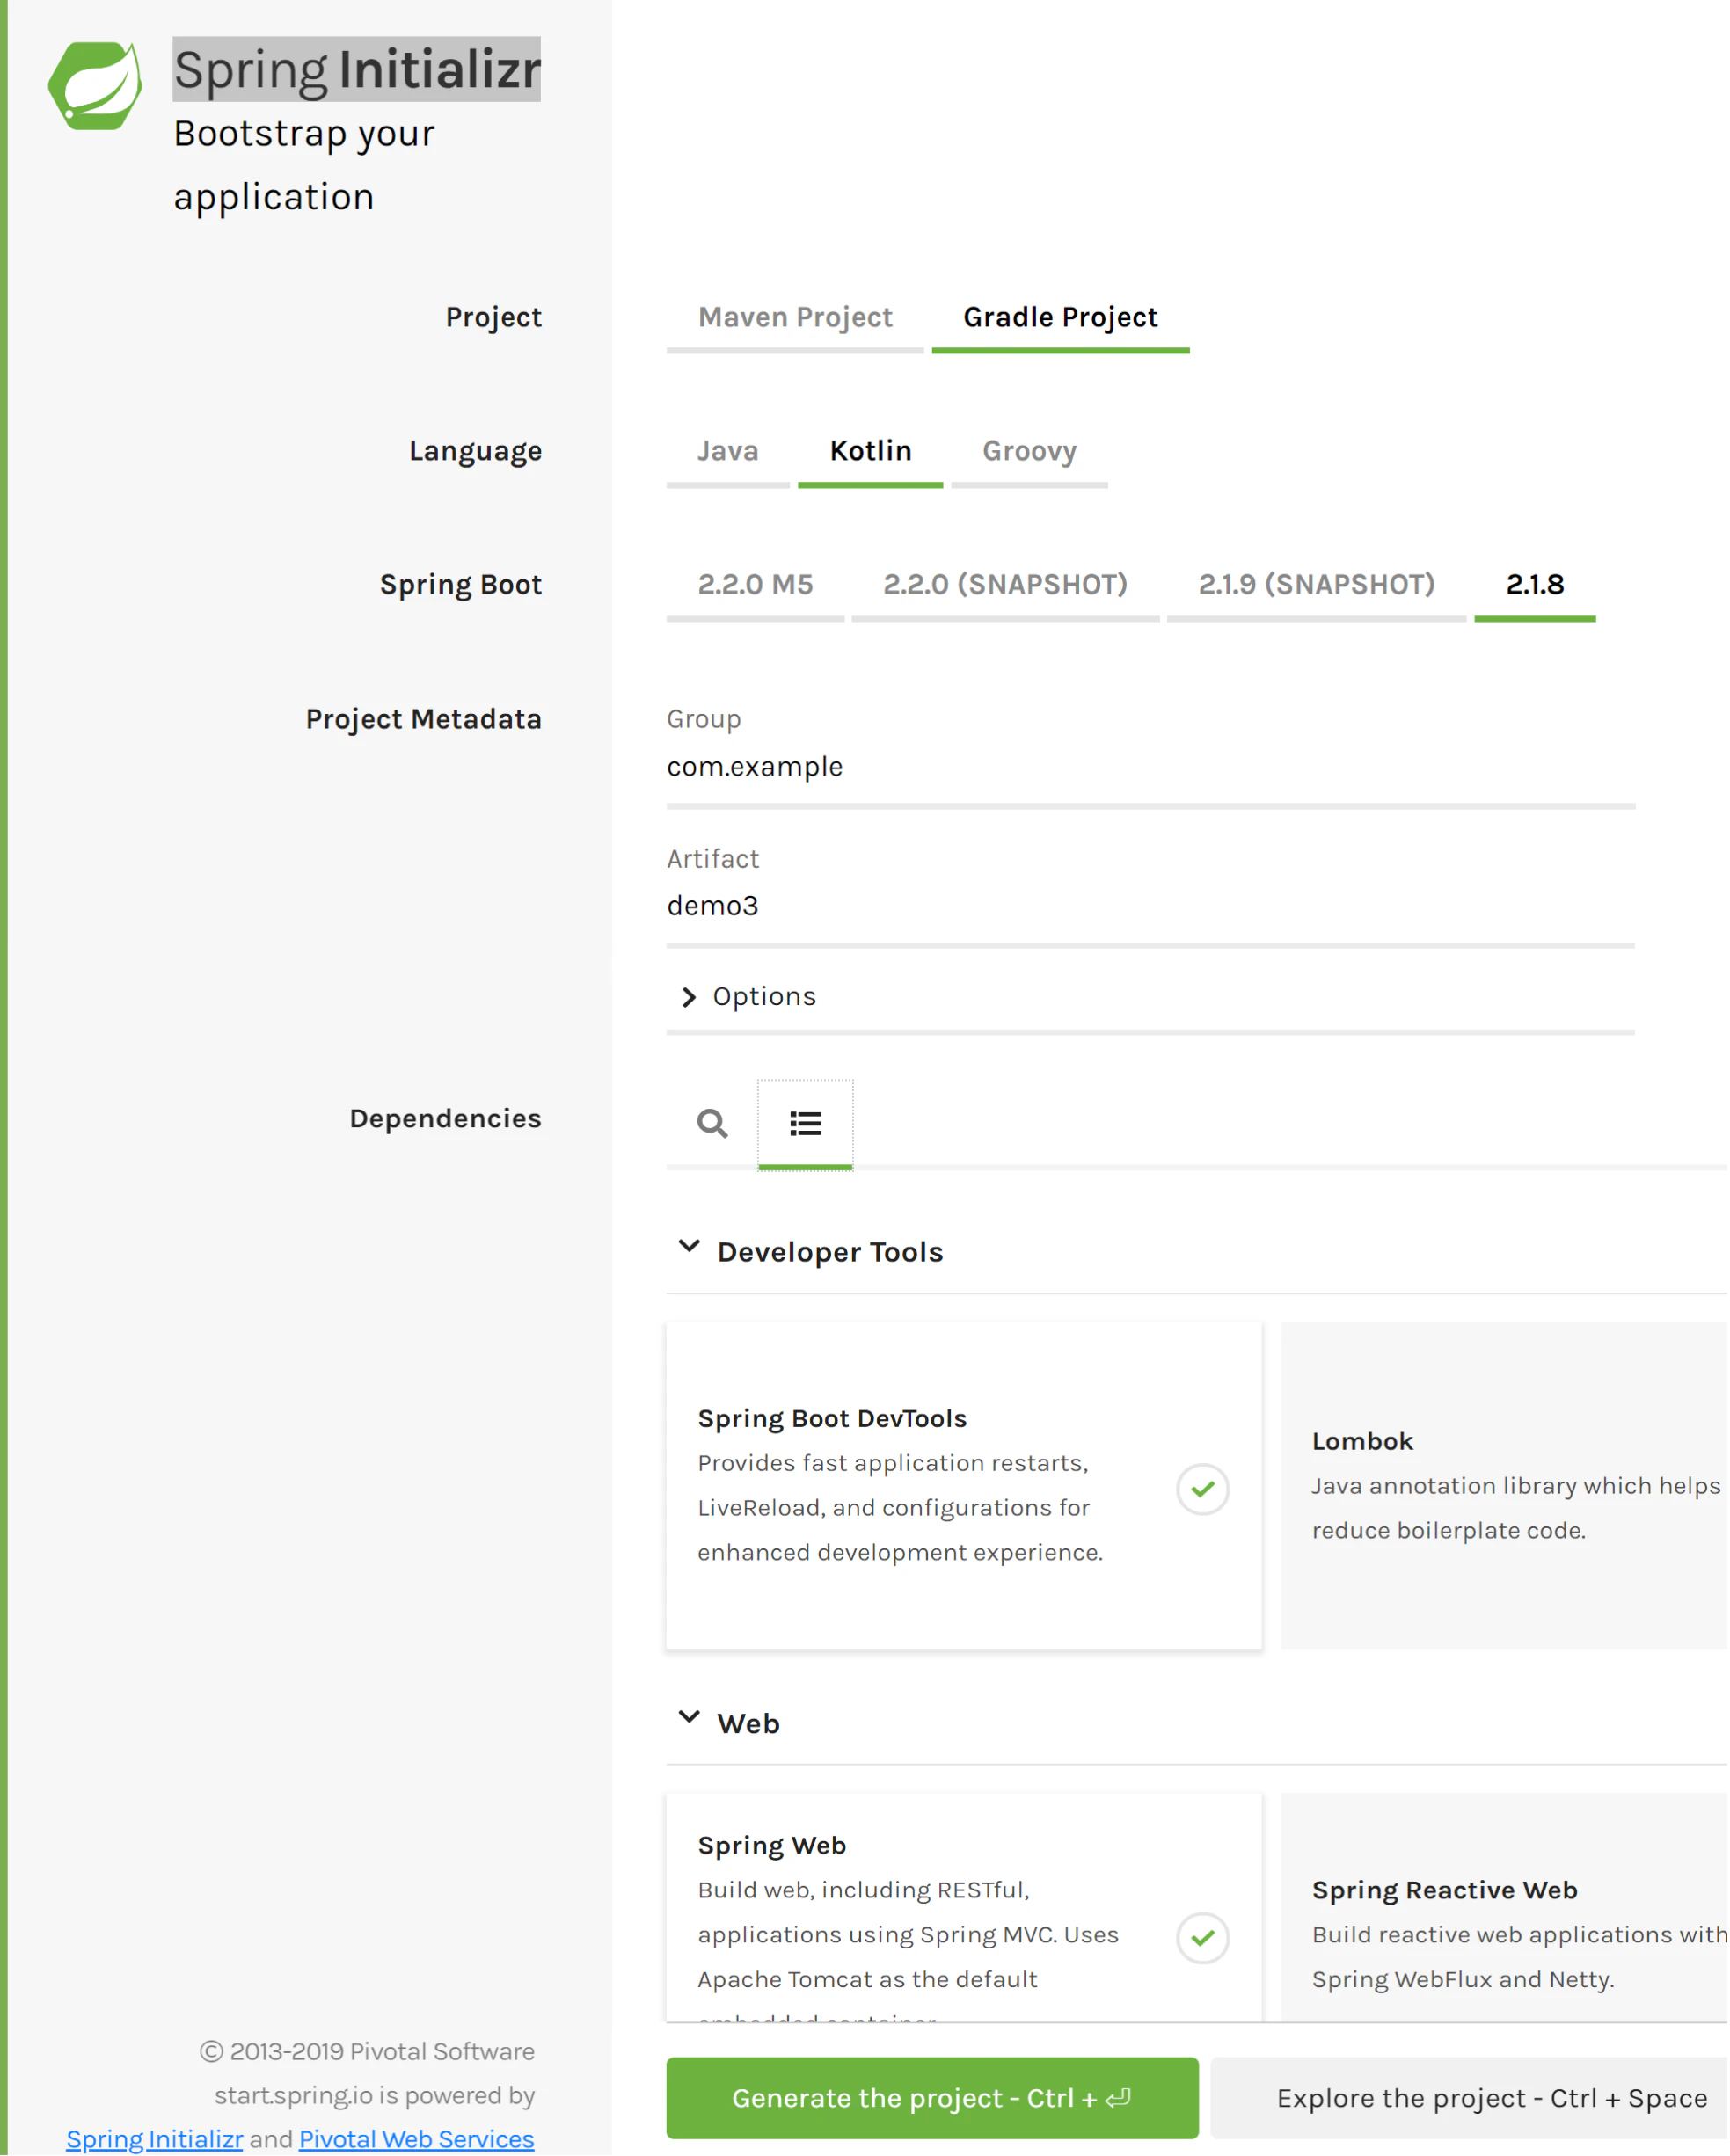Select Maven Project
This screenshot has width=1730, height=2156.
tap(795, 319)
